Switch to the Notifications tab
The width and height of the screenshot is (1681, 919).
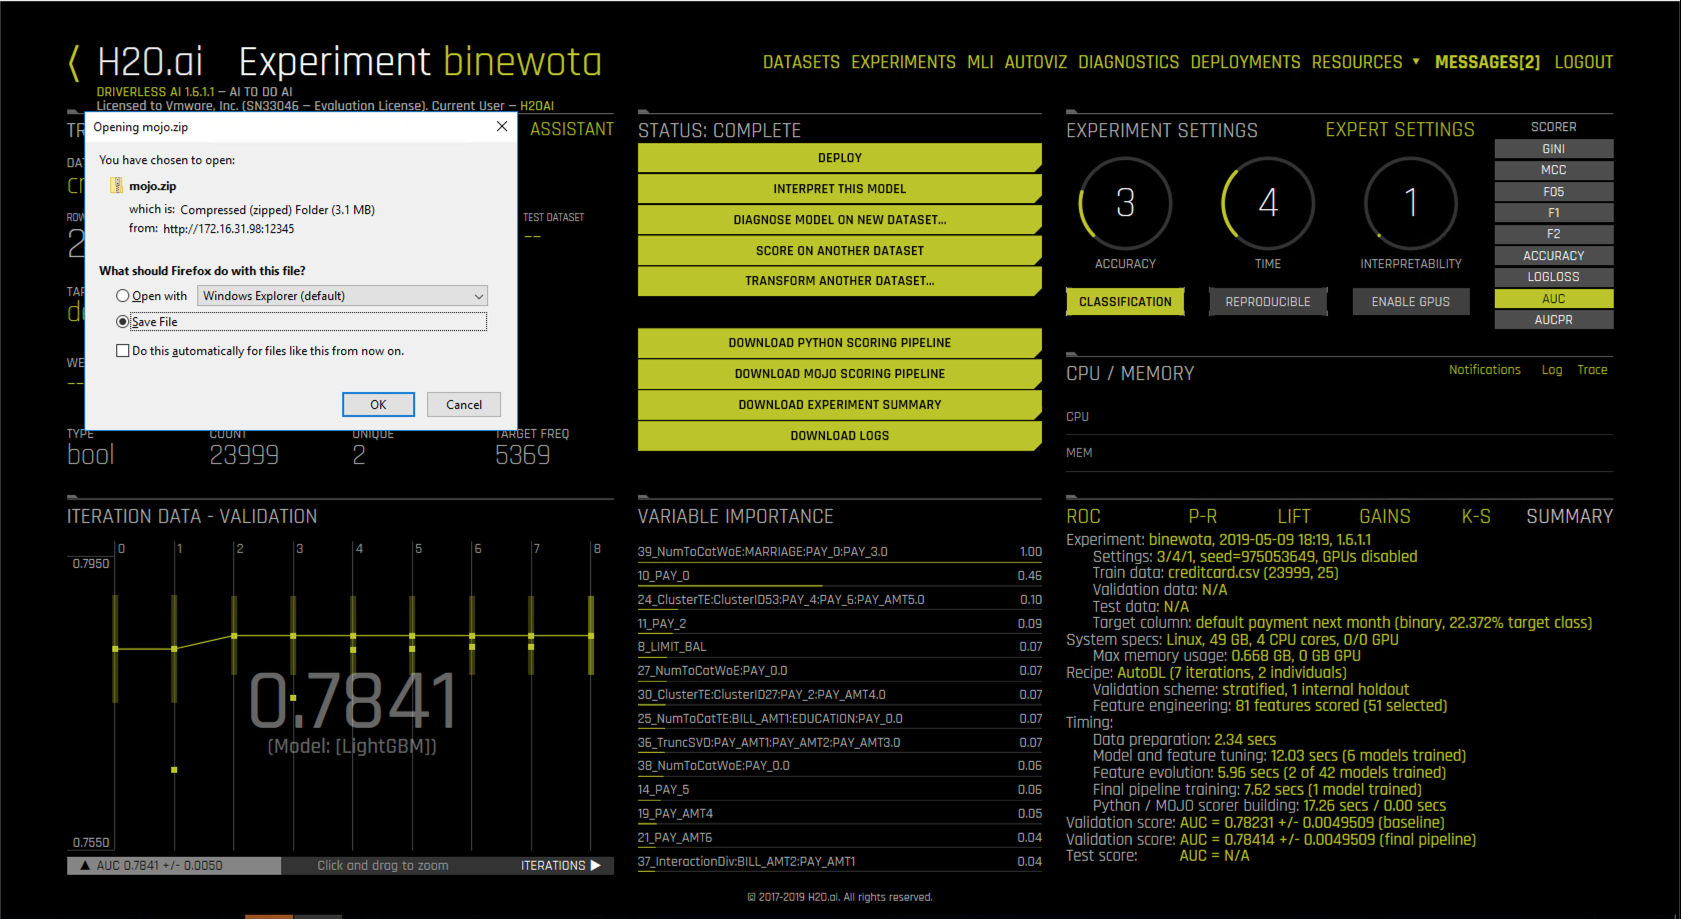1485,370
